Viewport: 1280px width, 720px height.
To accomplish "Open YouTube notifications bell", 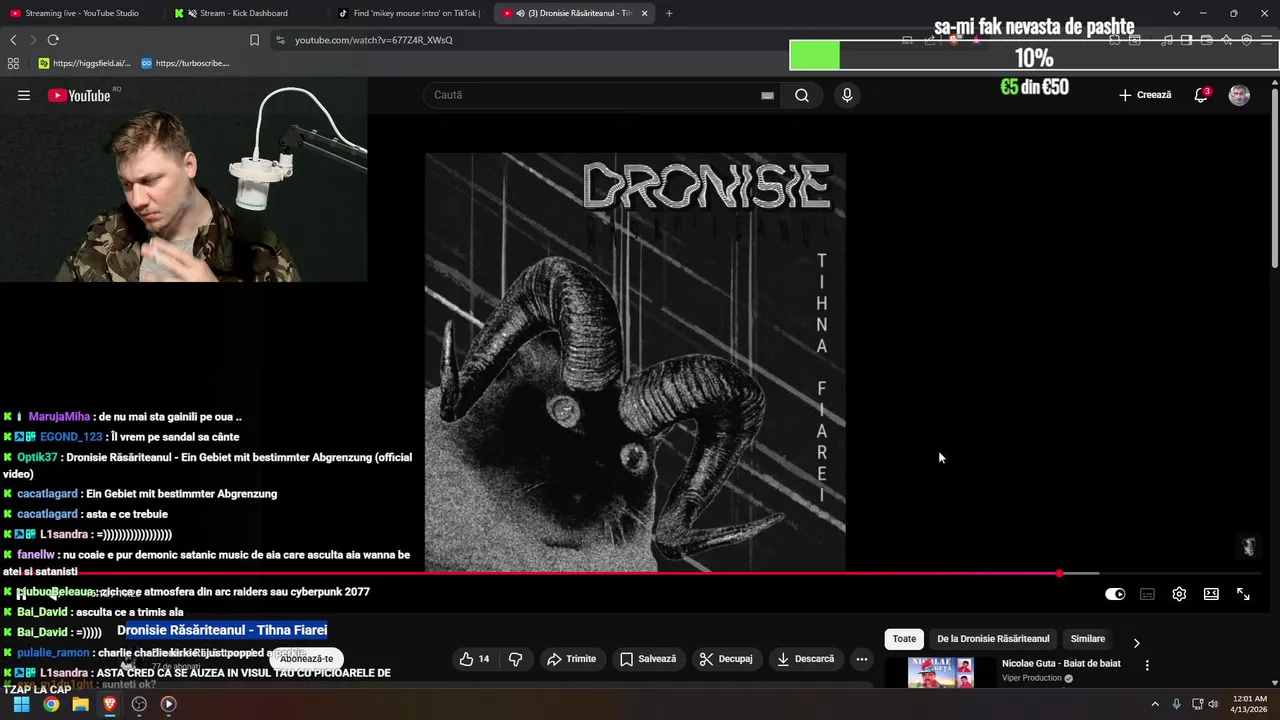I will pyautogui.click(x=1201, y=95).
